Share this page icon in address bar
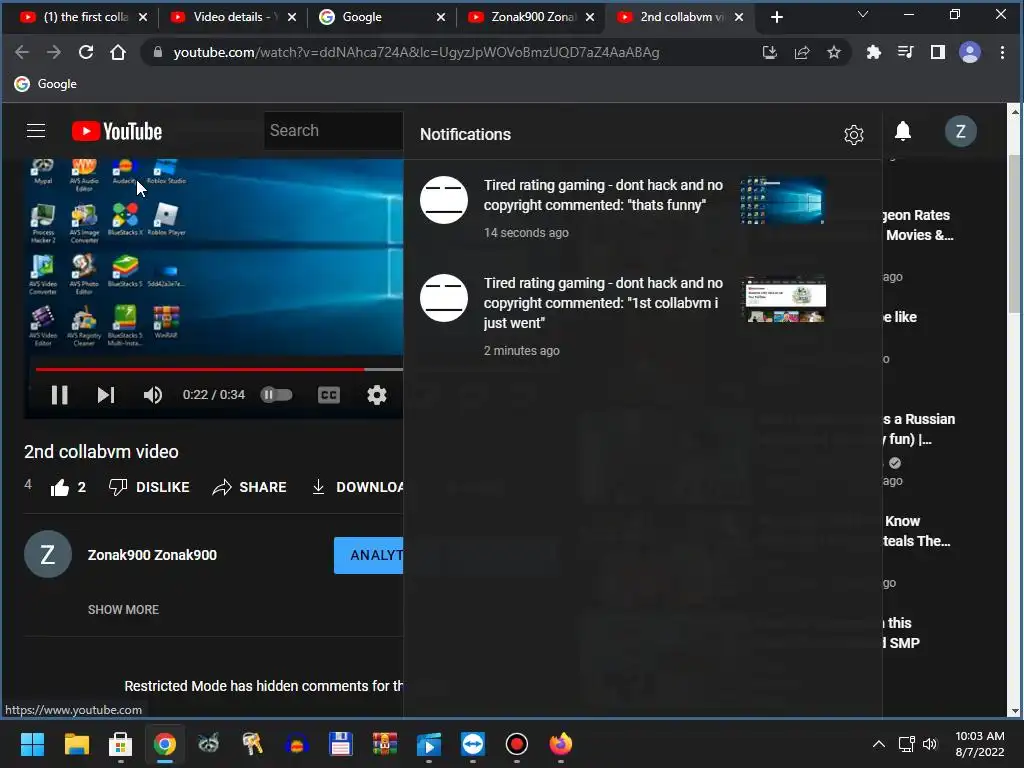1024x768 pixels. point(802,52)
